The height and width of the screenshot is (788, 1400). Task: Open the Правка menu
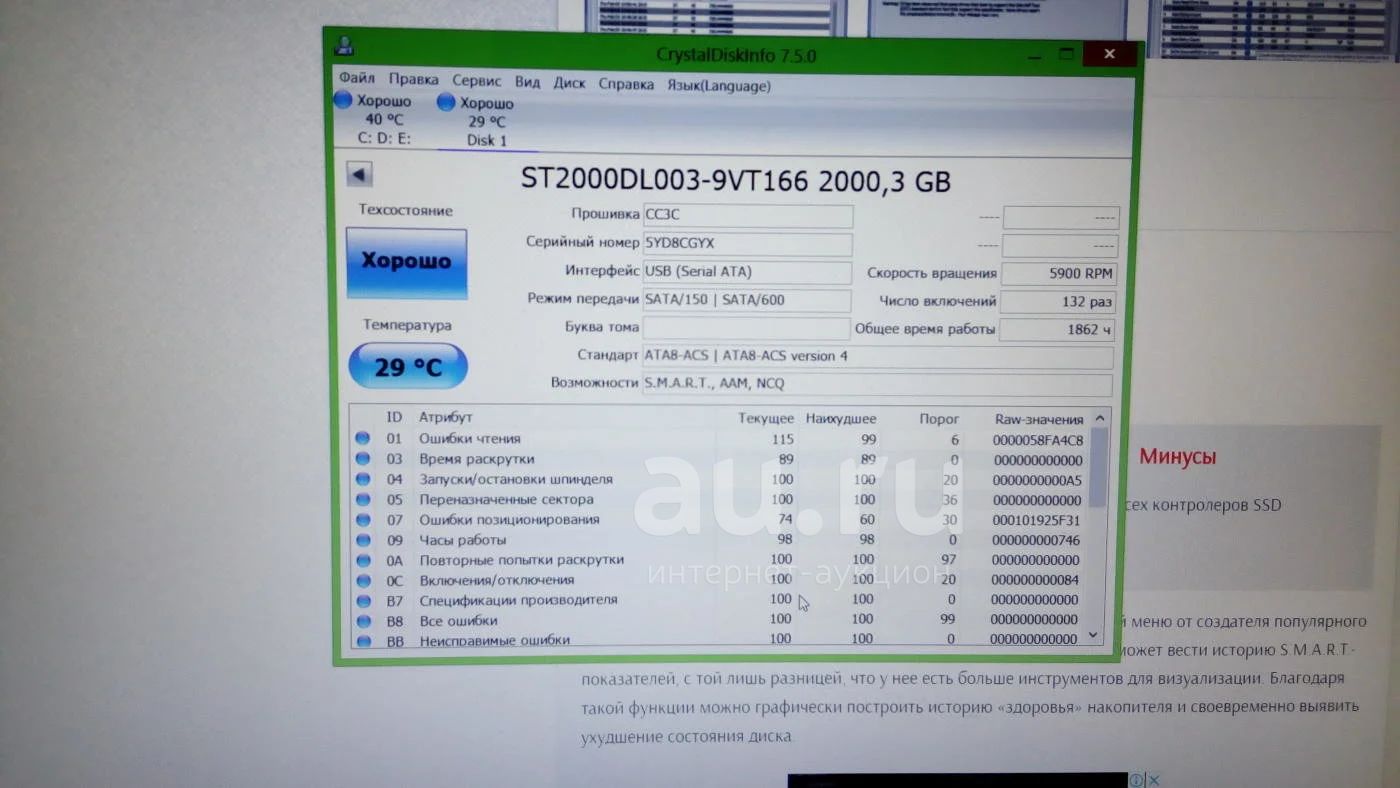pyautogui.click(x=414, y=80)
